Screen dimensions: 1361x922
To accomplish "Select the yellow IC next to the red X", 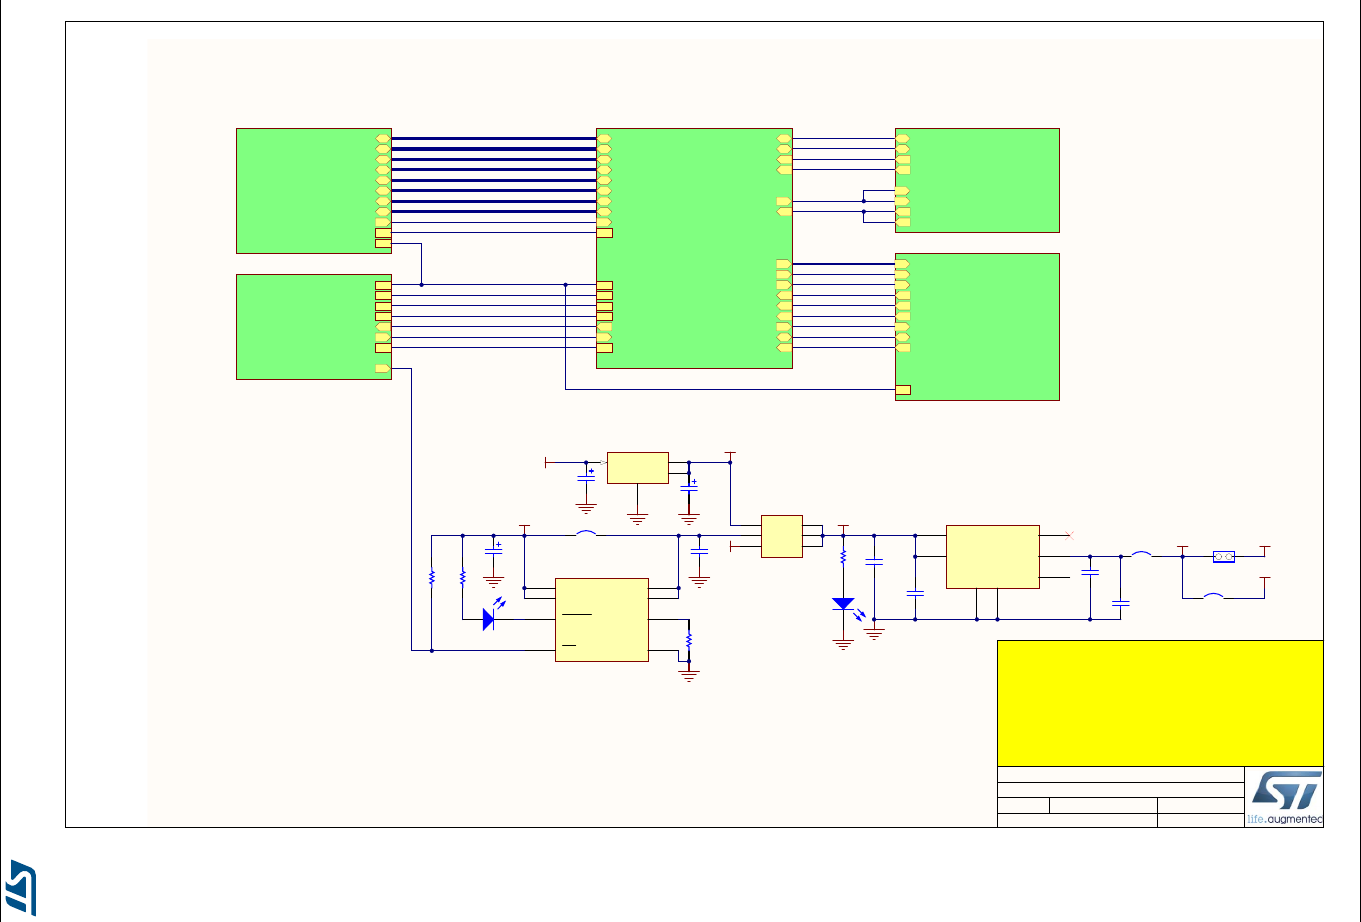I will coord(992,556).
